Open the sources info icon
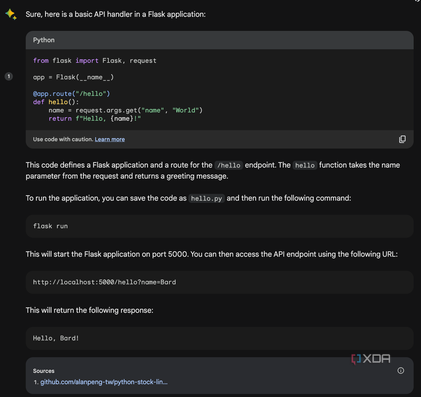This screenshot has height=397, width=421. coord(401,371)
